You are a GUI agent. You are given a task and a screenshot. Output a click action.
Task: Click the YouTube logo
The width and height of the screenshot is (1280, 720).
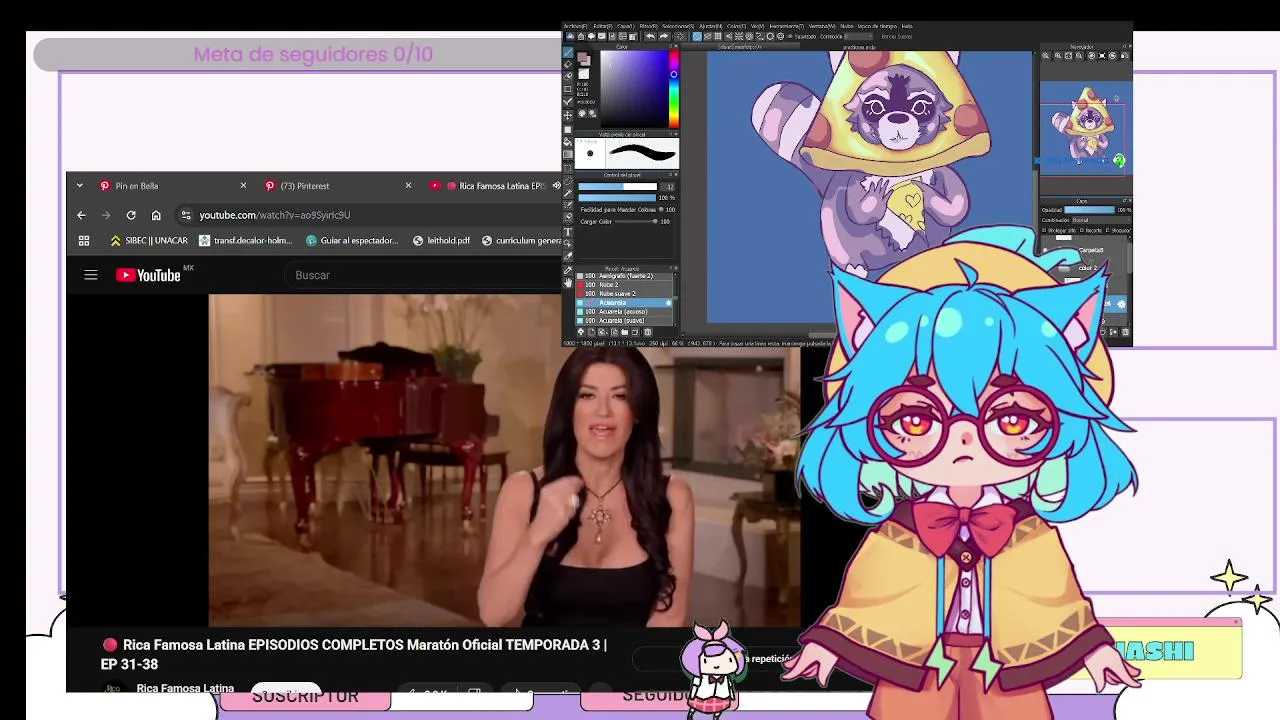148,275
